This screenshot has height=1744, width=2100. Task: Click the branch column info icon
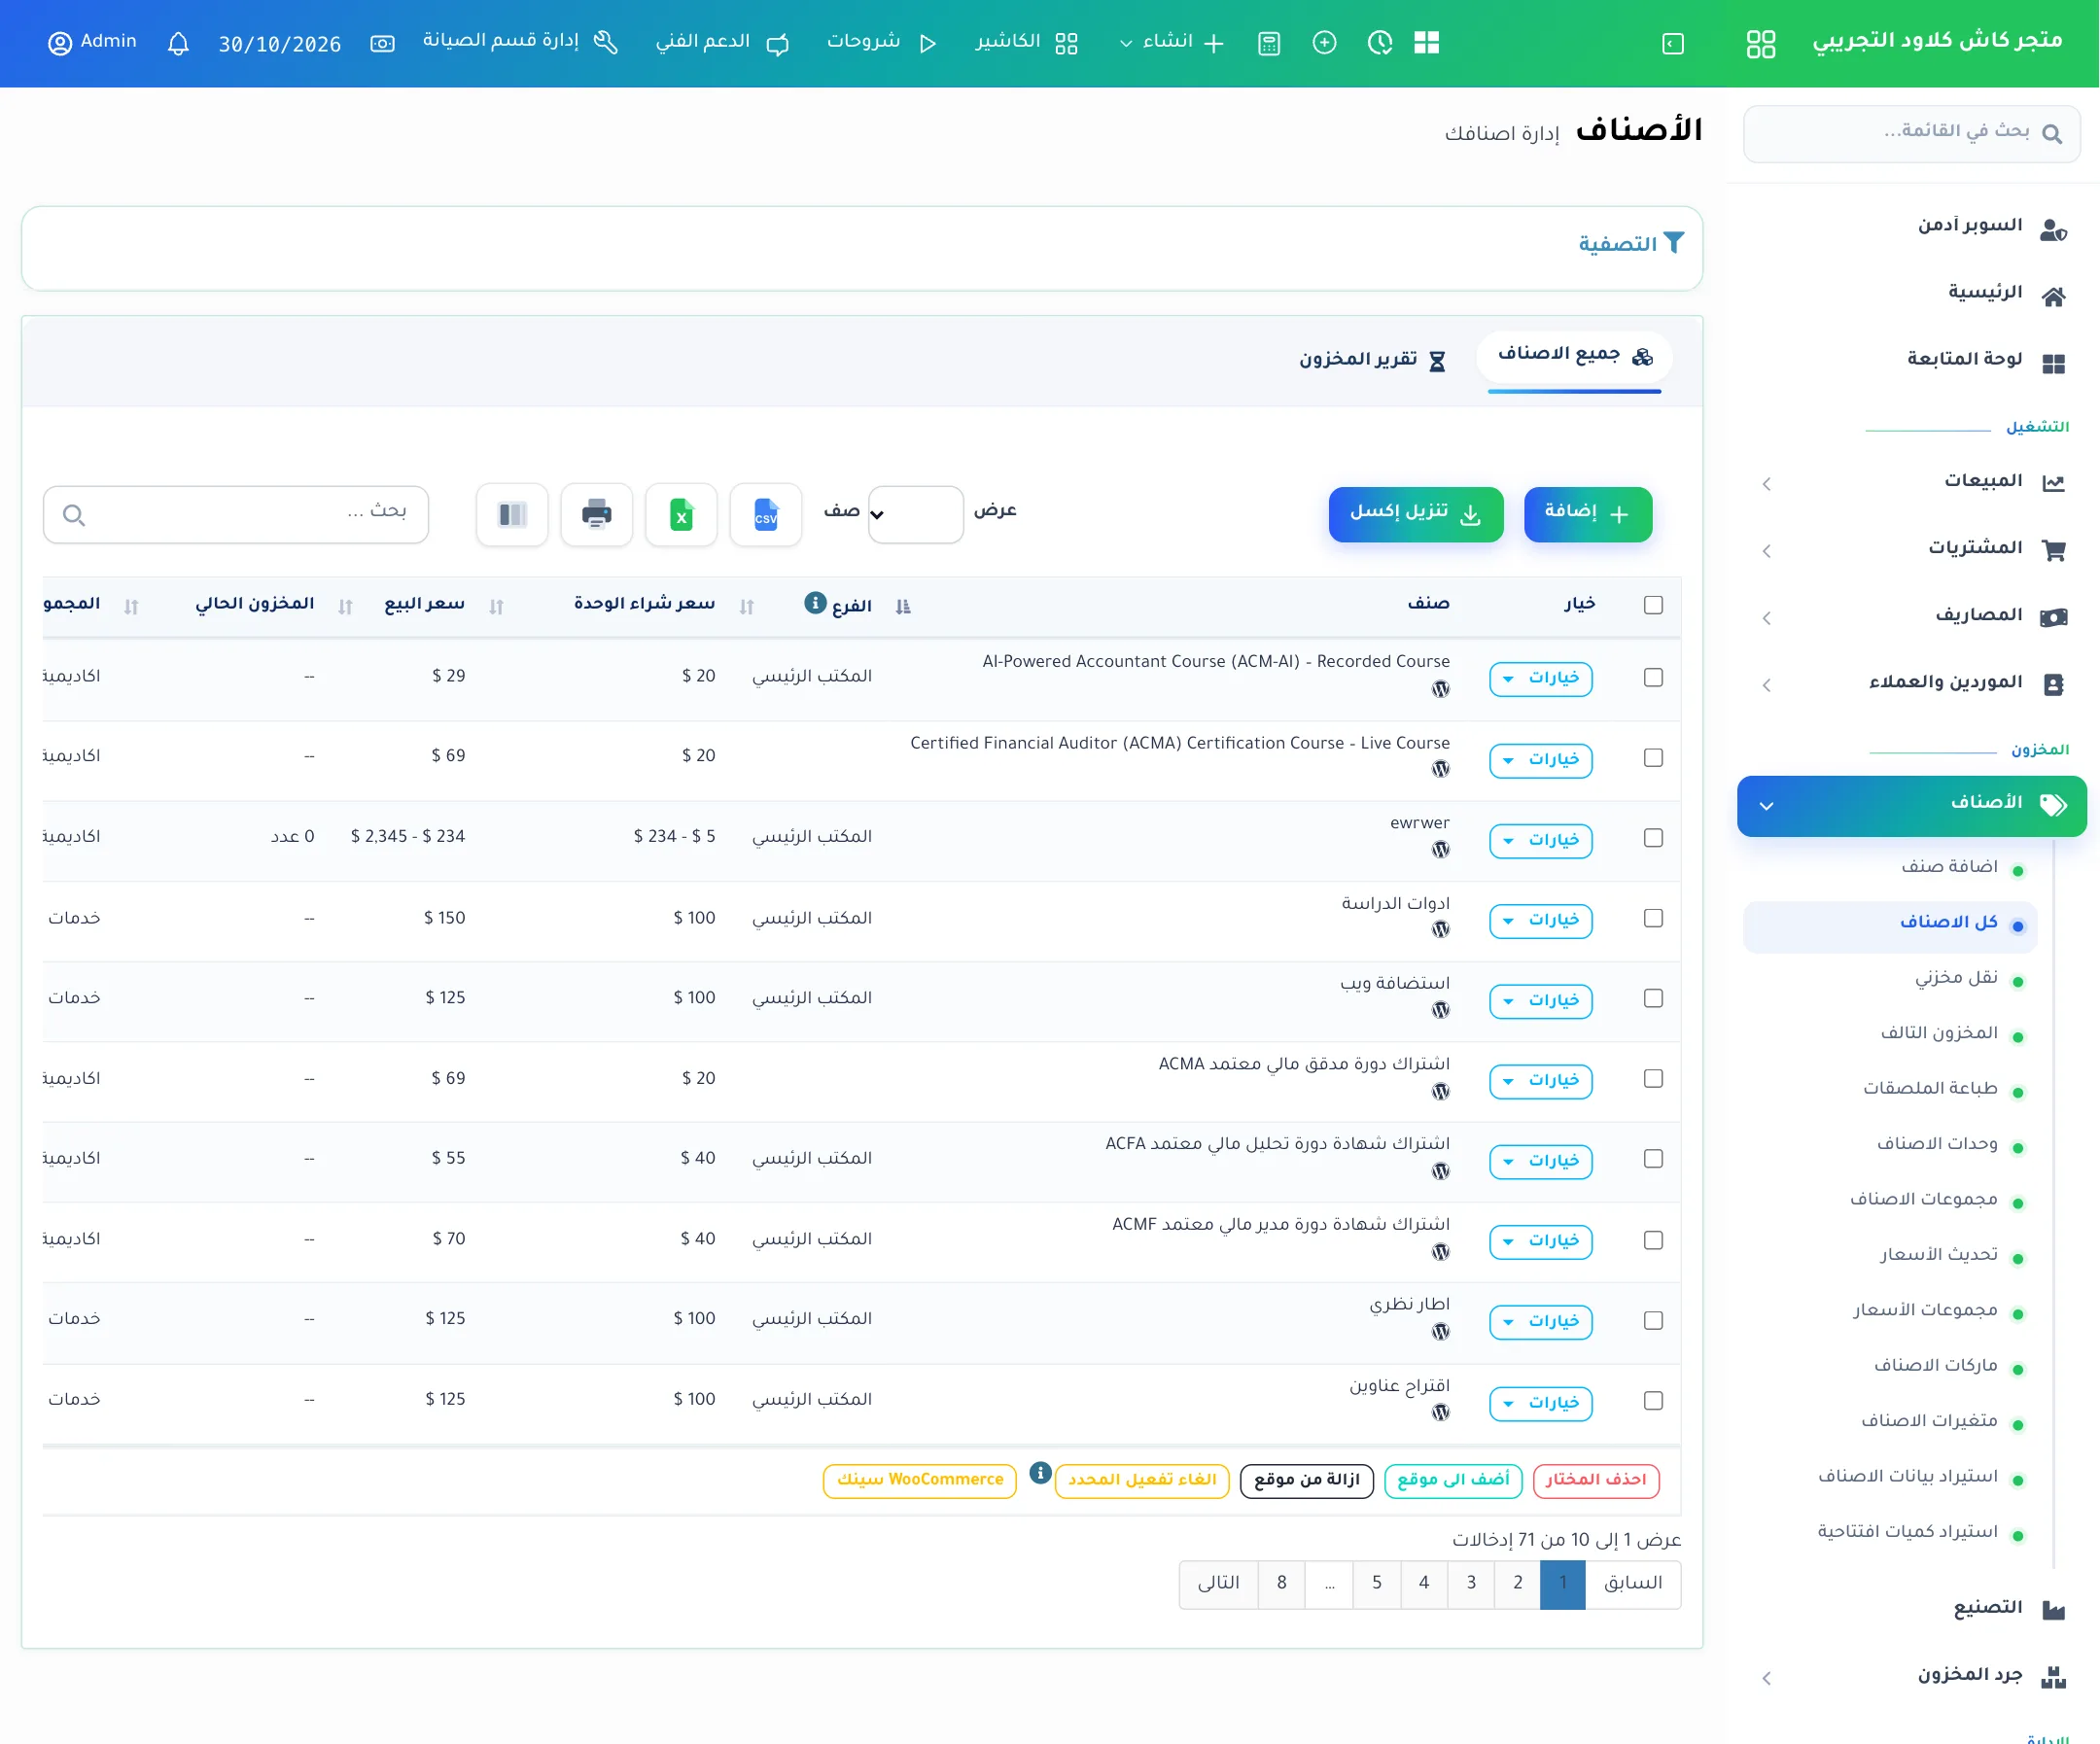[815, 603]
